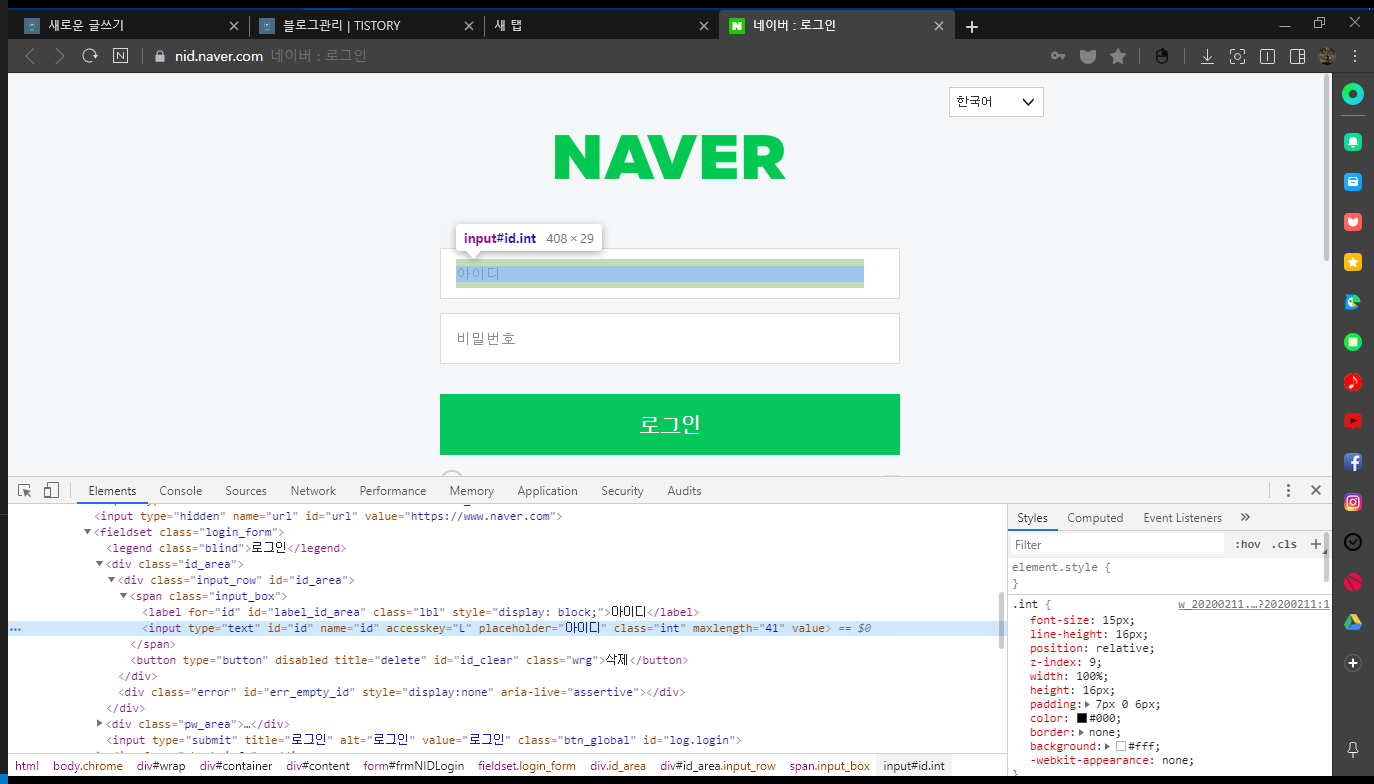Screen dimensions: 1374x784
Task: Open the Application tab
Action: click(547, 491)
